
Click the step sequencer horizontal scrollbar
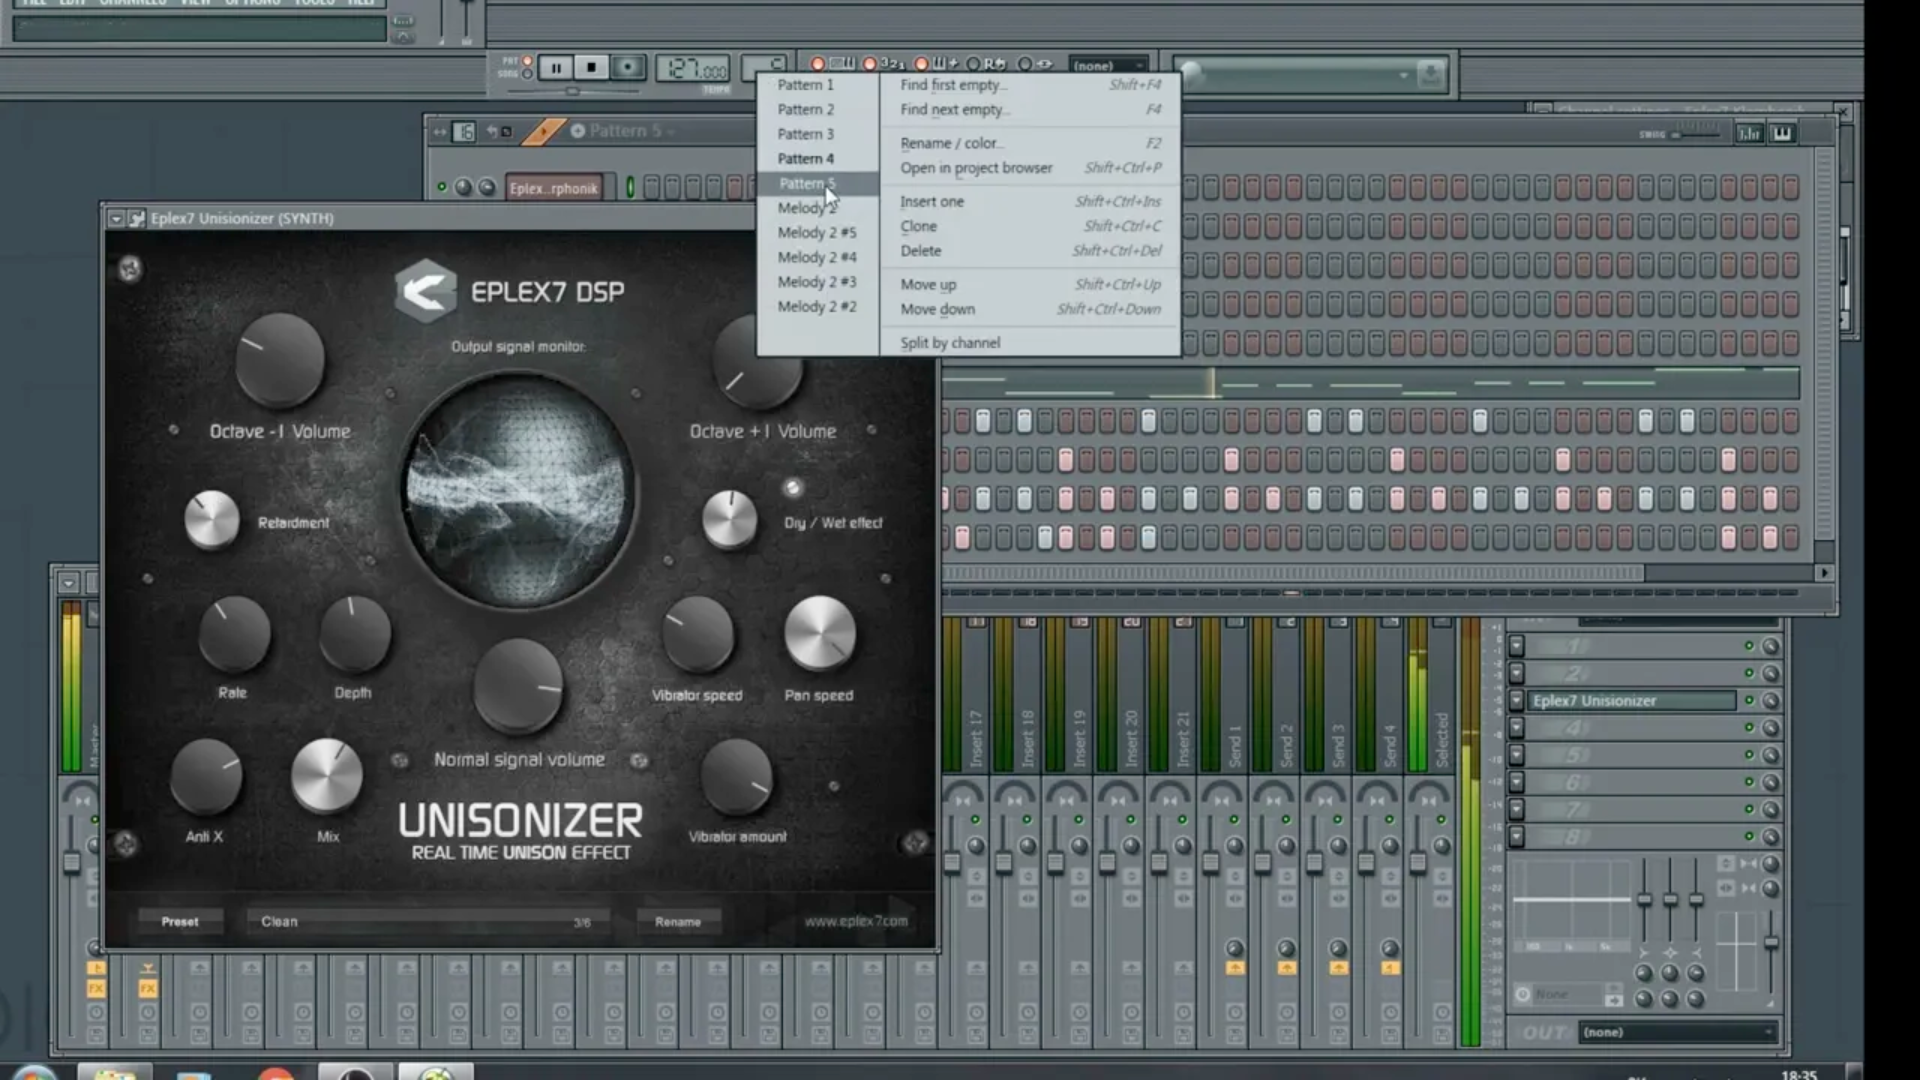pos(1294,573)
